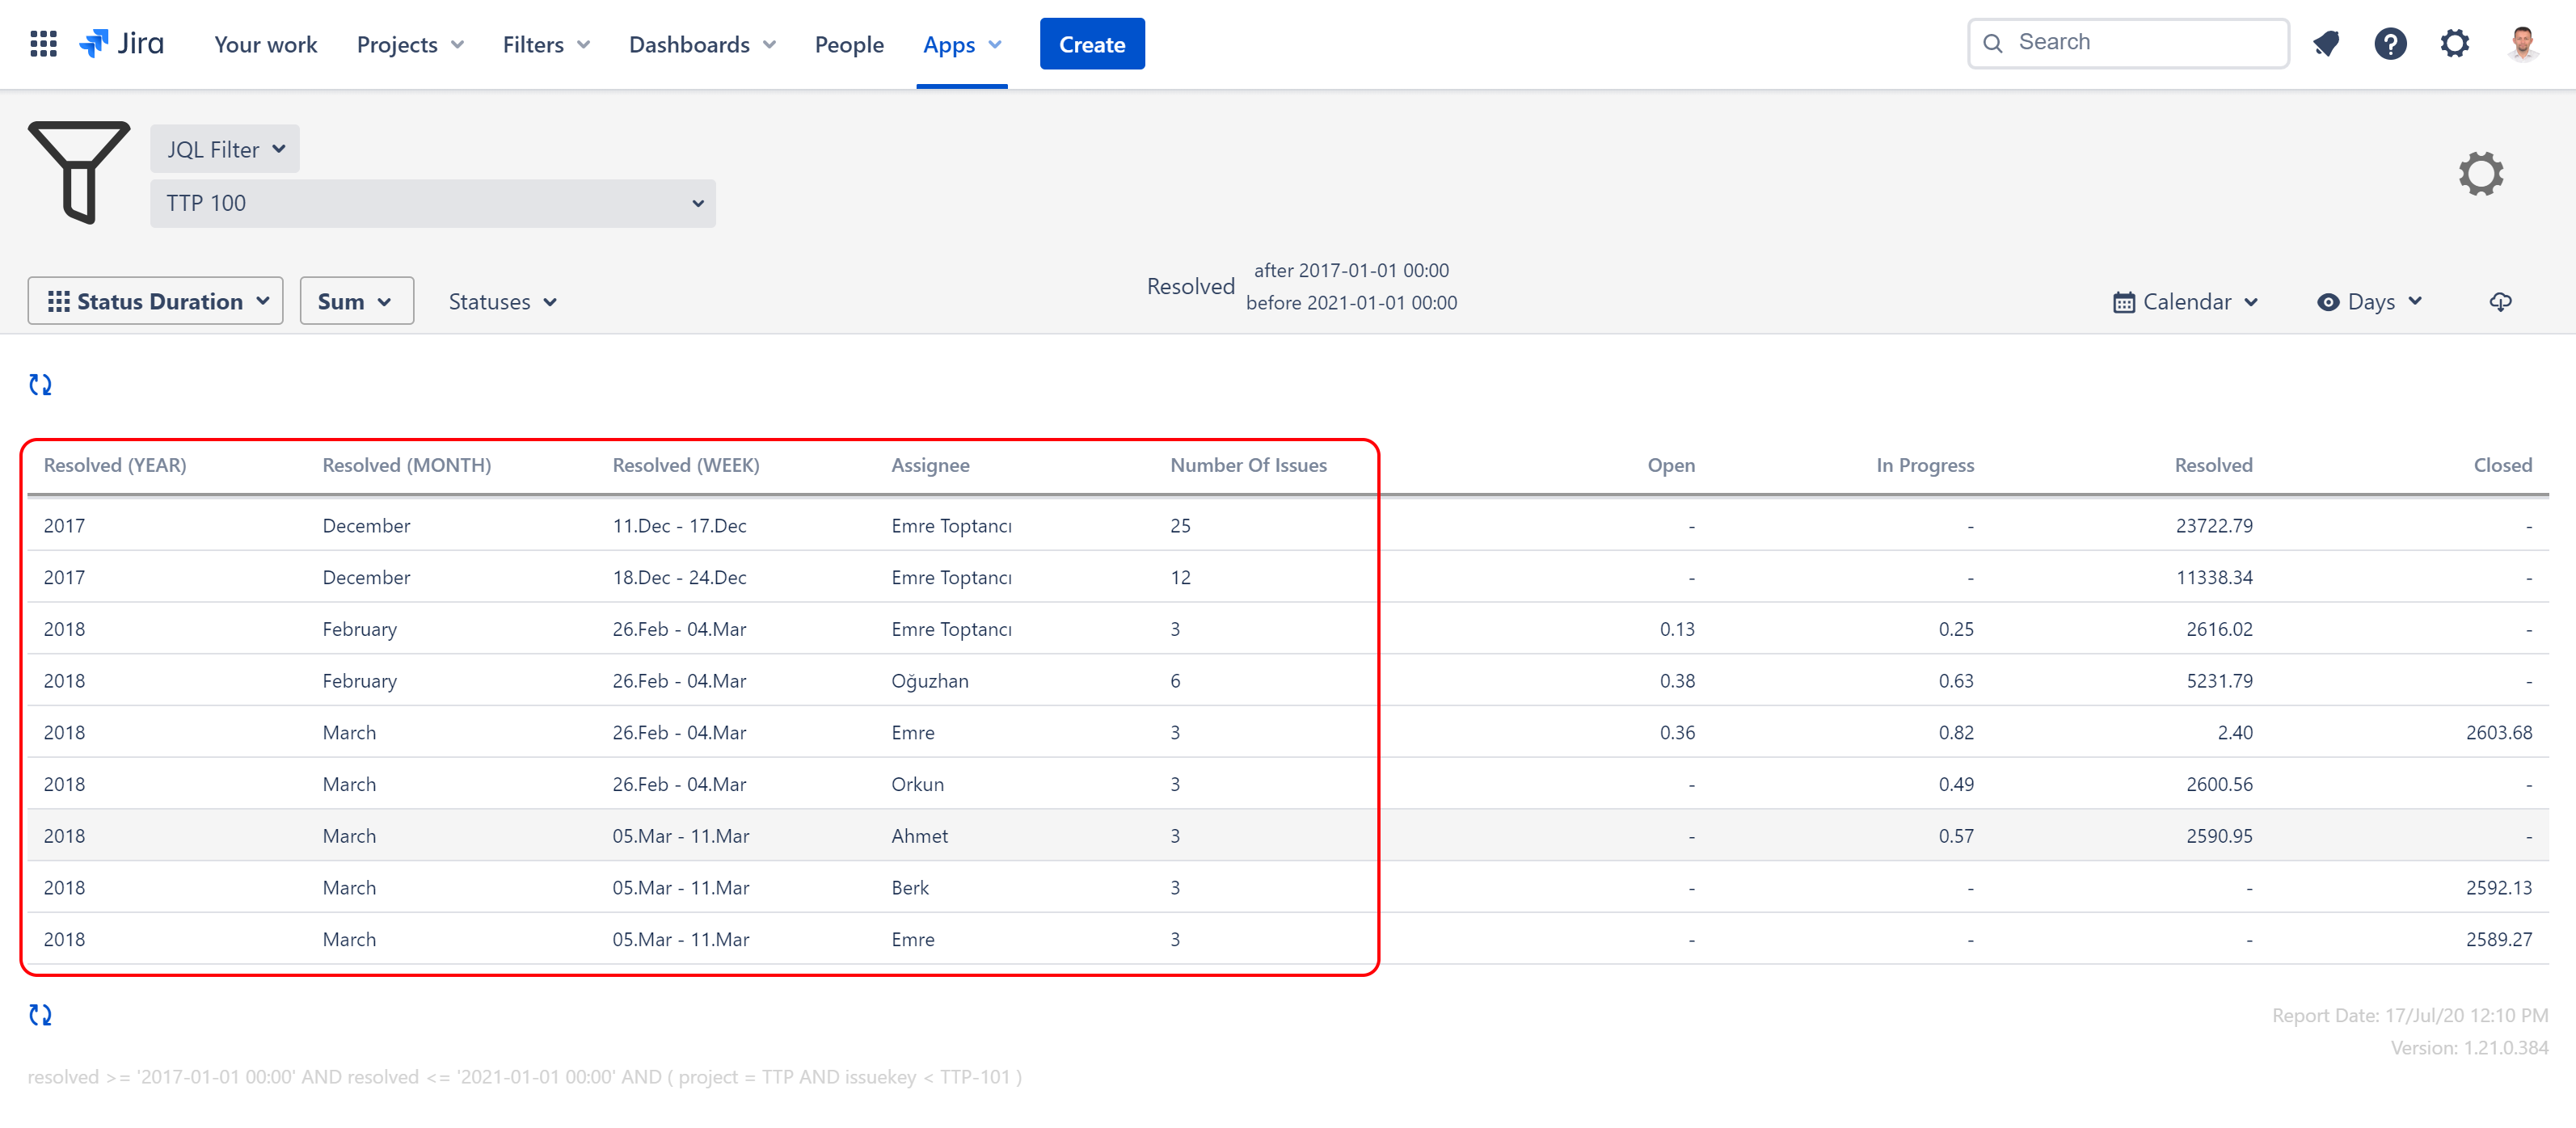Click inside the Search field
The image size is (2576, 1128).
(2128, 42)
